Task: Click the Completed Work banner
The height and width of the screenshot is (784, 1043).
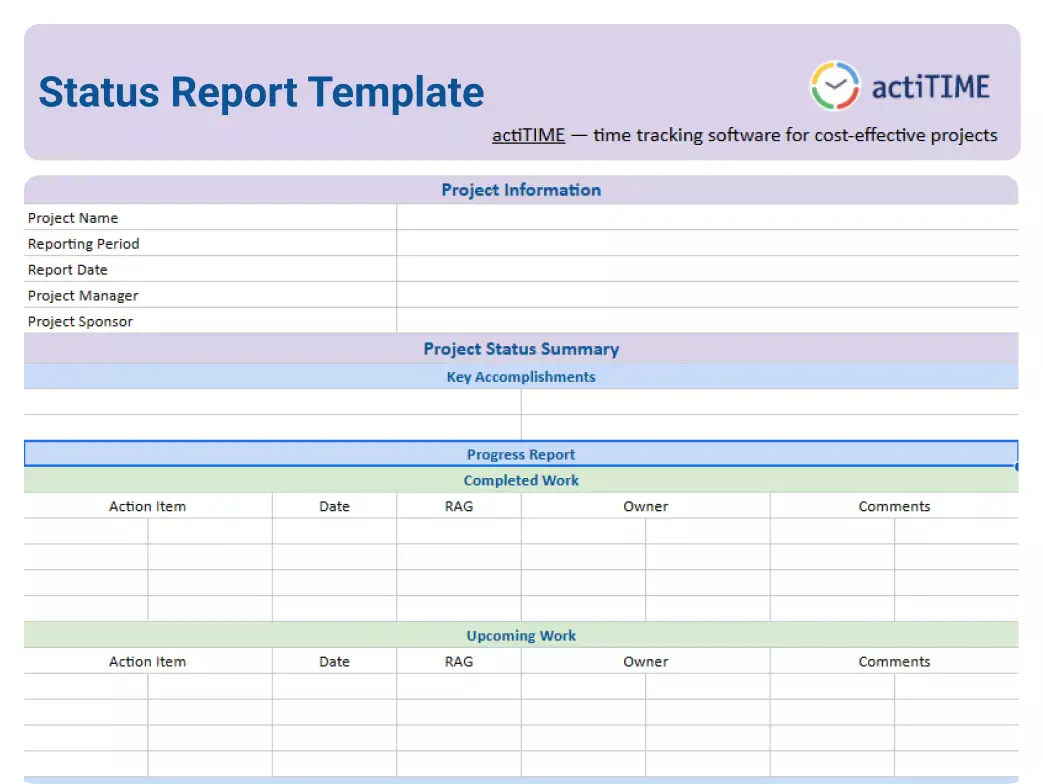Action: pyautogui.click(x=521, y=480)
